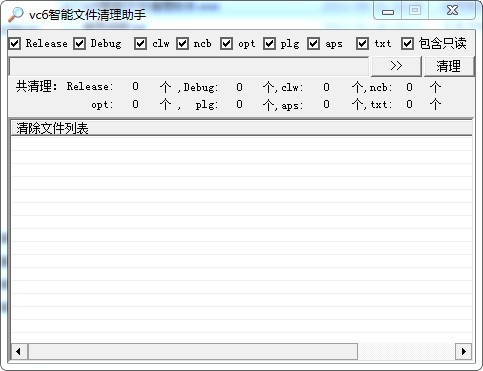Close the vc6智能文件清理助手 window
Image resolution: width=483 pixels, height=371 pixels.
[x=452, y=11]
